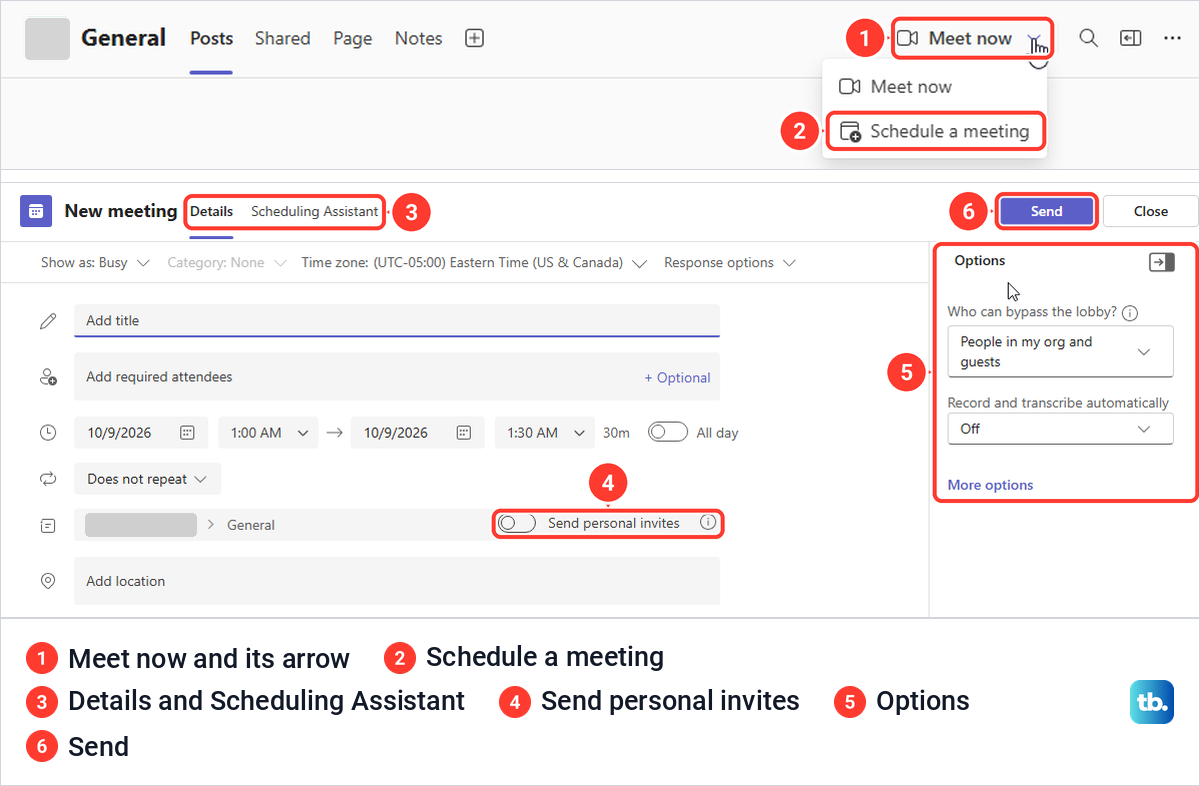
Task: Click the camera icon in Meet now button
Action: point(907,38)
